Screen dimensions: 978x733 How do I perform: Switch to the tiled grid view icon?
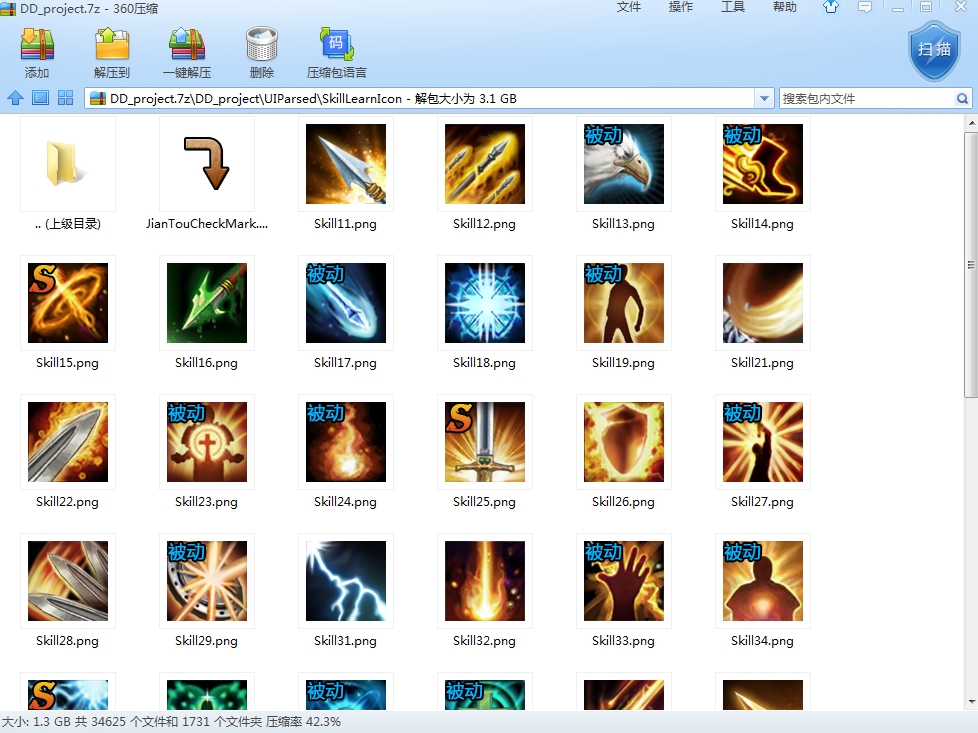click(66, 98)
